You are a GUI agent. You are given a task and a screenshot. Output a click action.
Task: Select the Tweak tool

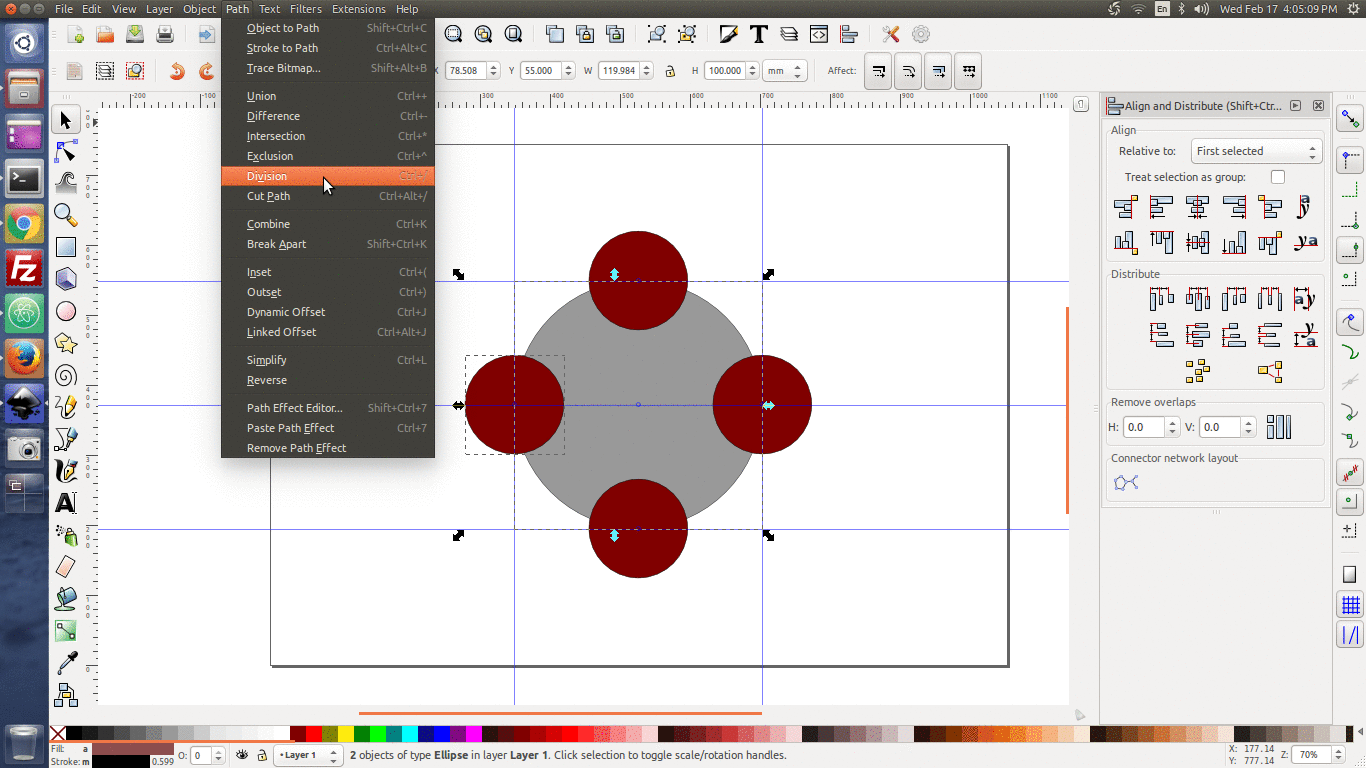(66, 182)
